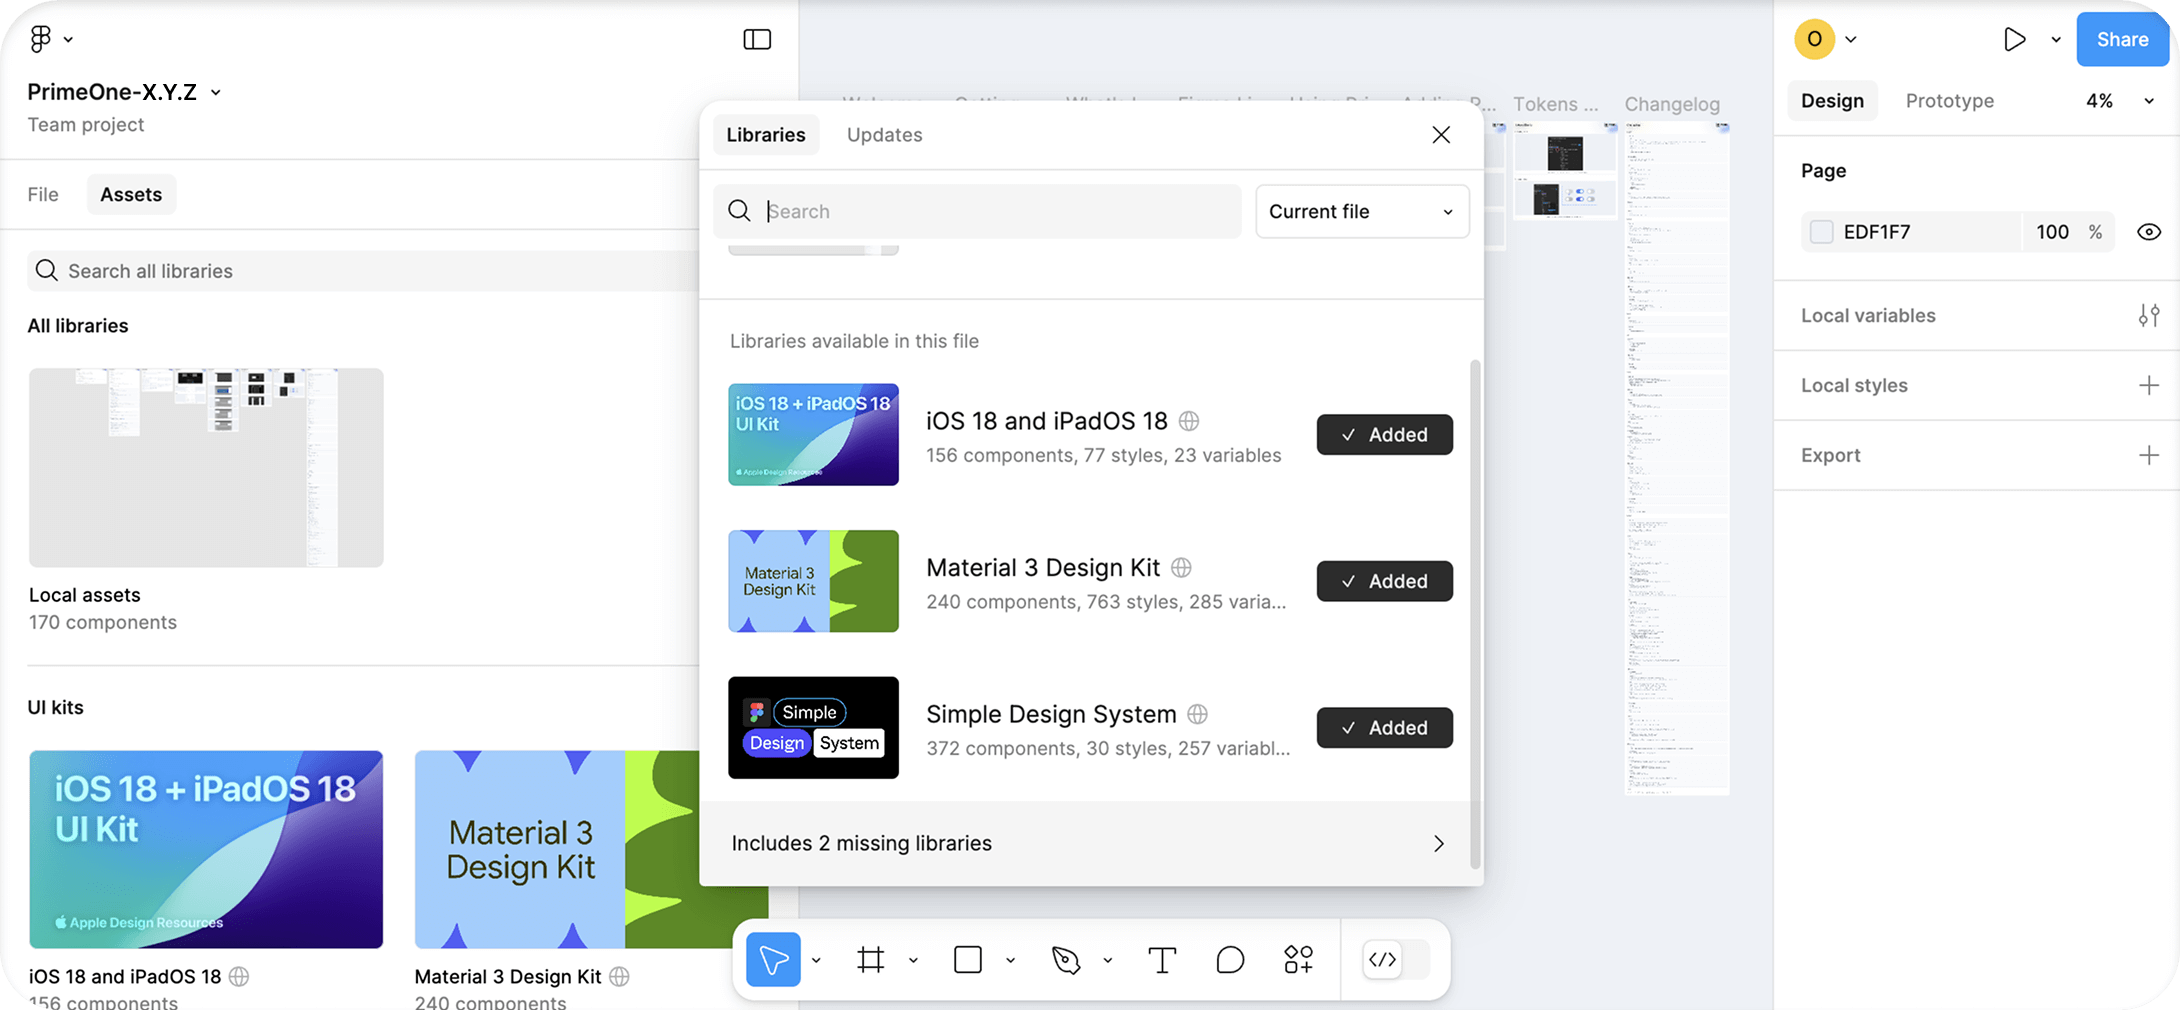Click globe icon next to Material 3 UI kit card label

(619, 976)
